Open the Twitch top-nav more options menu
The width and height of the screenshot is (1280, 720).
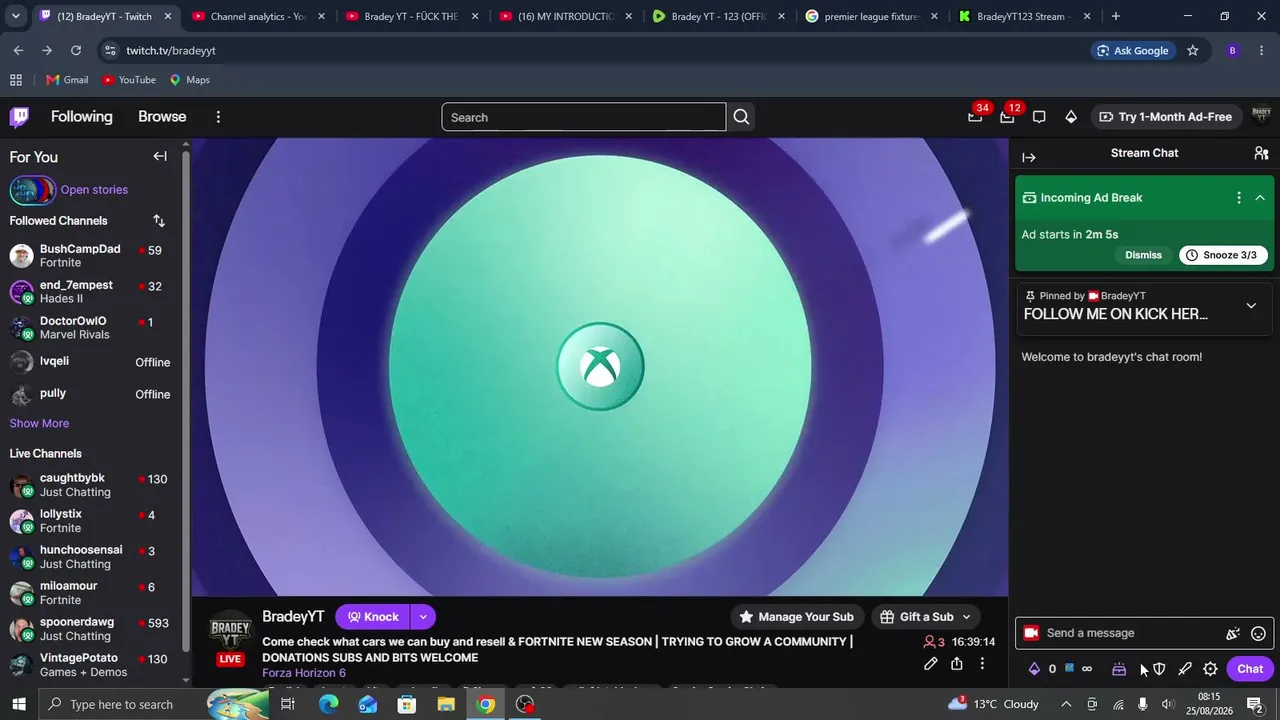(218, 117)
